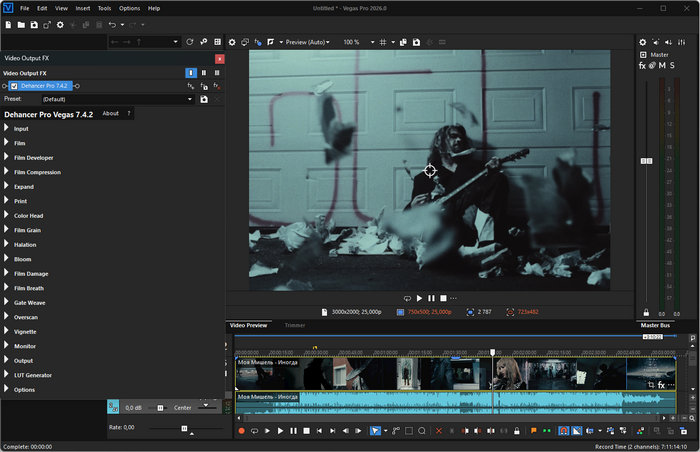Insert marker with orange flag icon

(x=533, y=431)
